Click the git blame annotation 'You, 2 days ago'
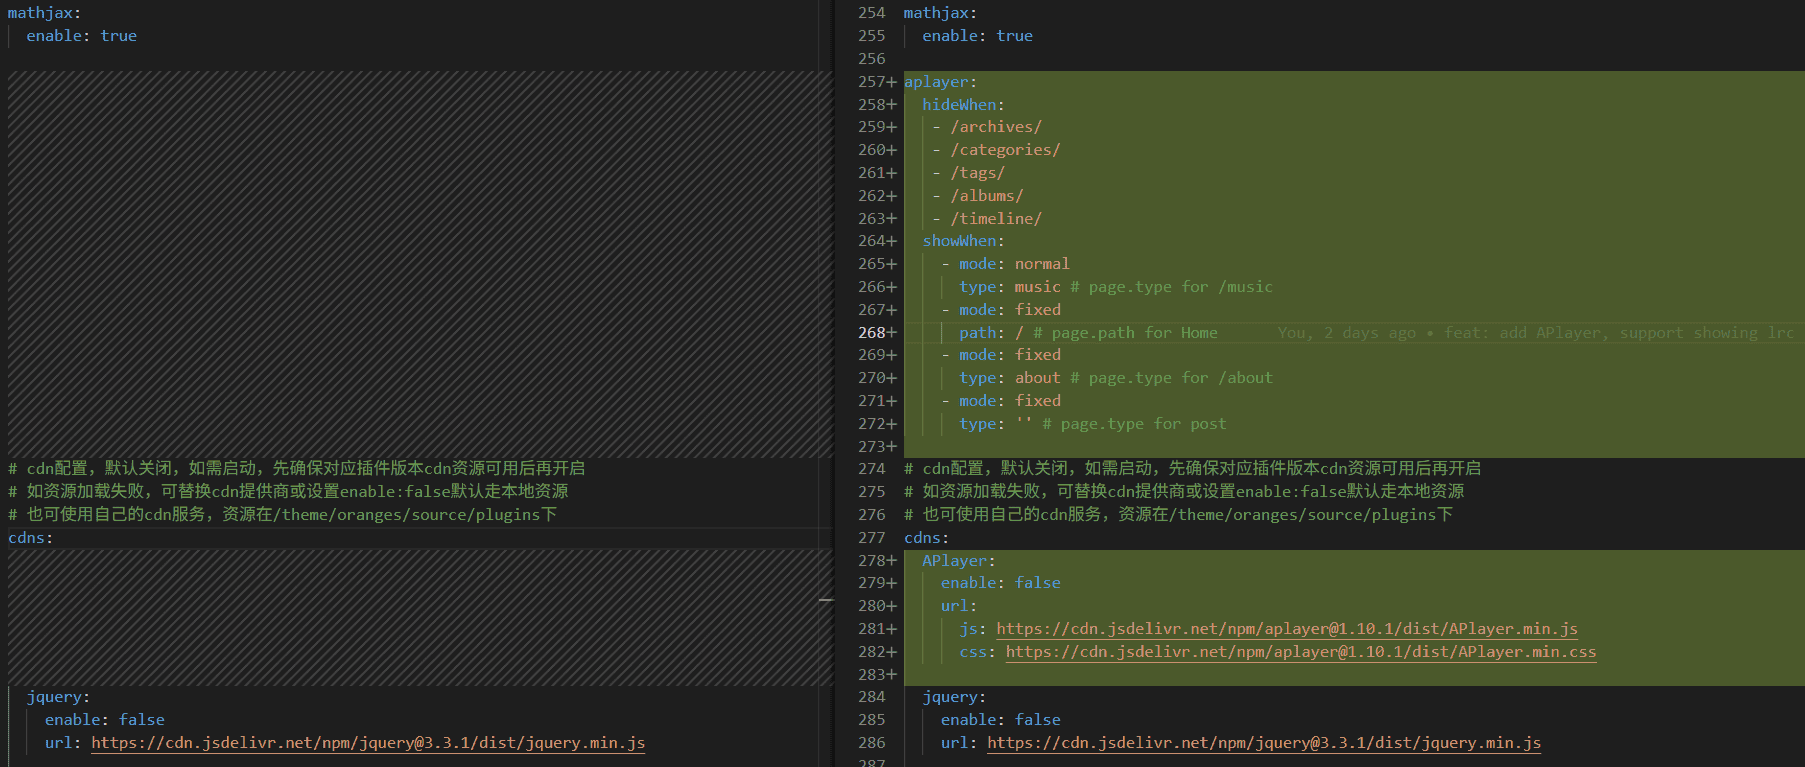Image resolution: width=1805 pixels, height=767 pixels. pos(1346,333)
